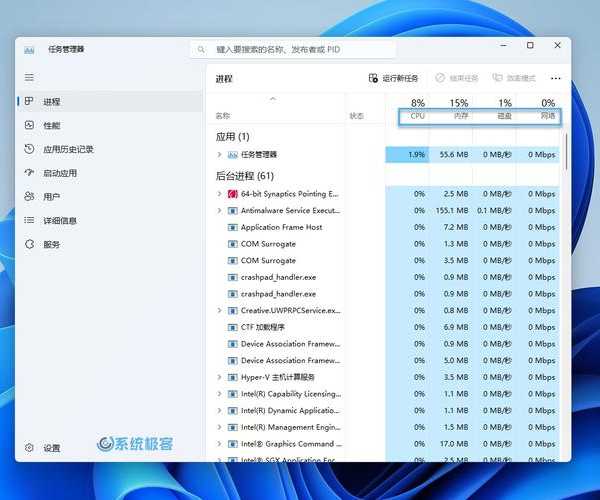Close the Task Manager window

558,45
